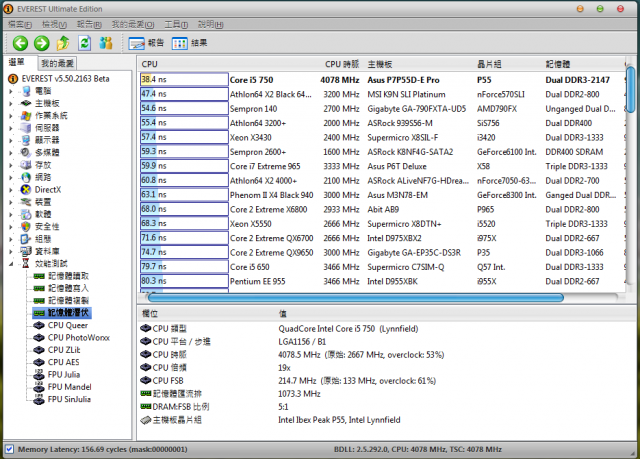Click the Refresh toolbar icon
640x459 pixels.
(x=84, y=43)
